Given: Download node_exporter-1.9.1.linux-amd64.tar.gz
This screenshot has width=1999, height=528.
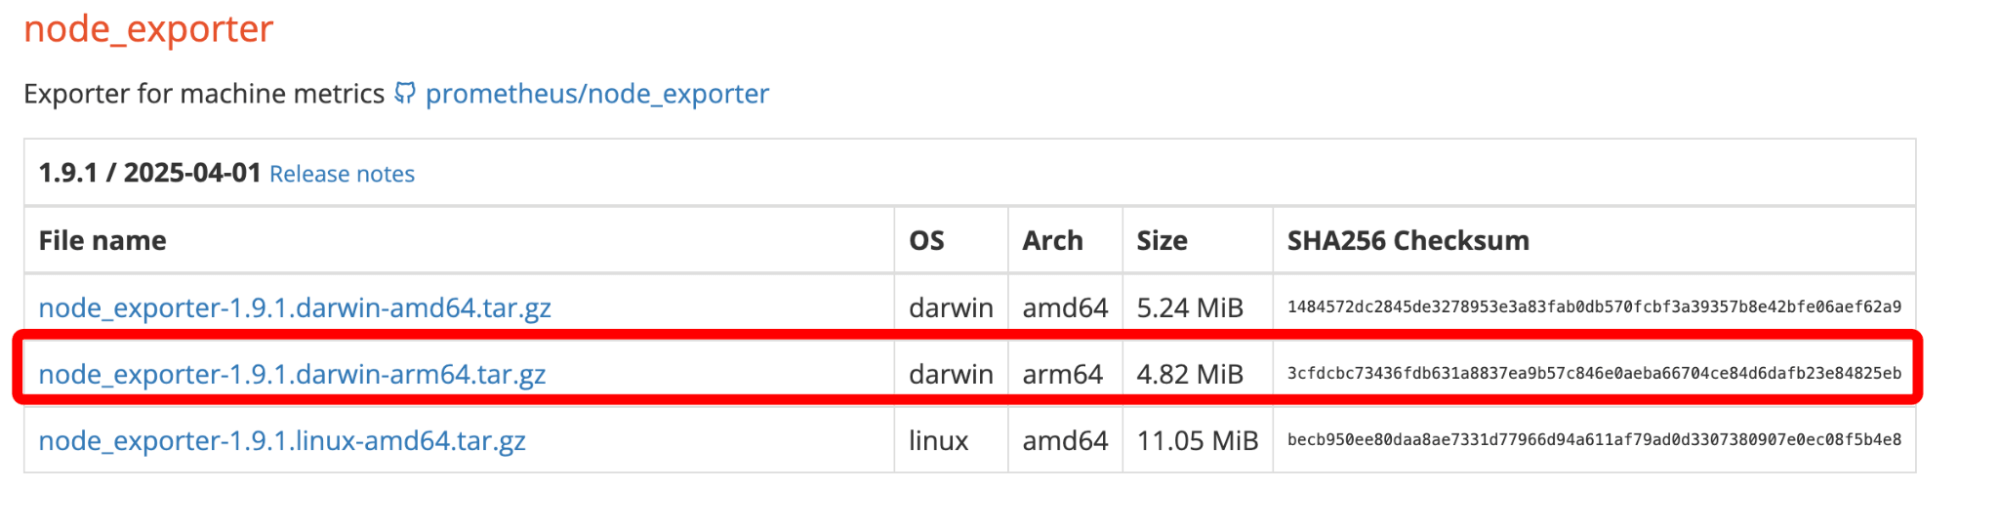Looking at the screenshot, I should [282, 441].
